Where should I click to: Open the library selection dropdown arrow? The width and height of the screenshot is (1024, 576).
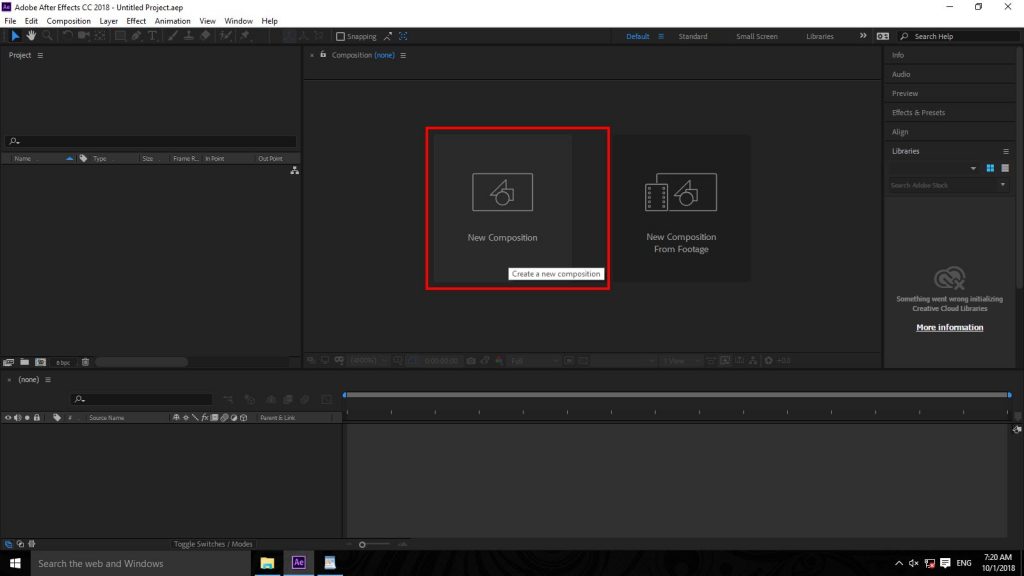coord(973,168)
